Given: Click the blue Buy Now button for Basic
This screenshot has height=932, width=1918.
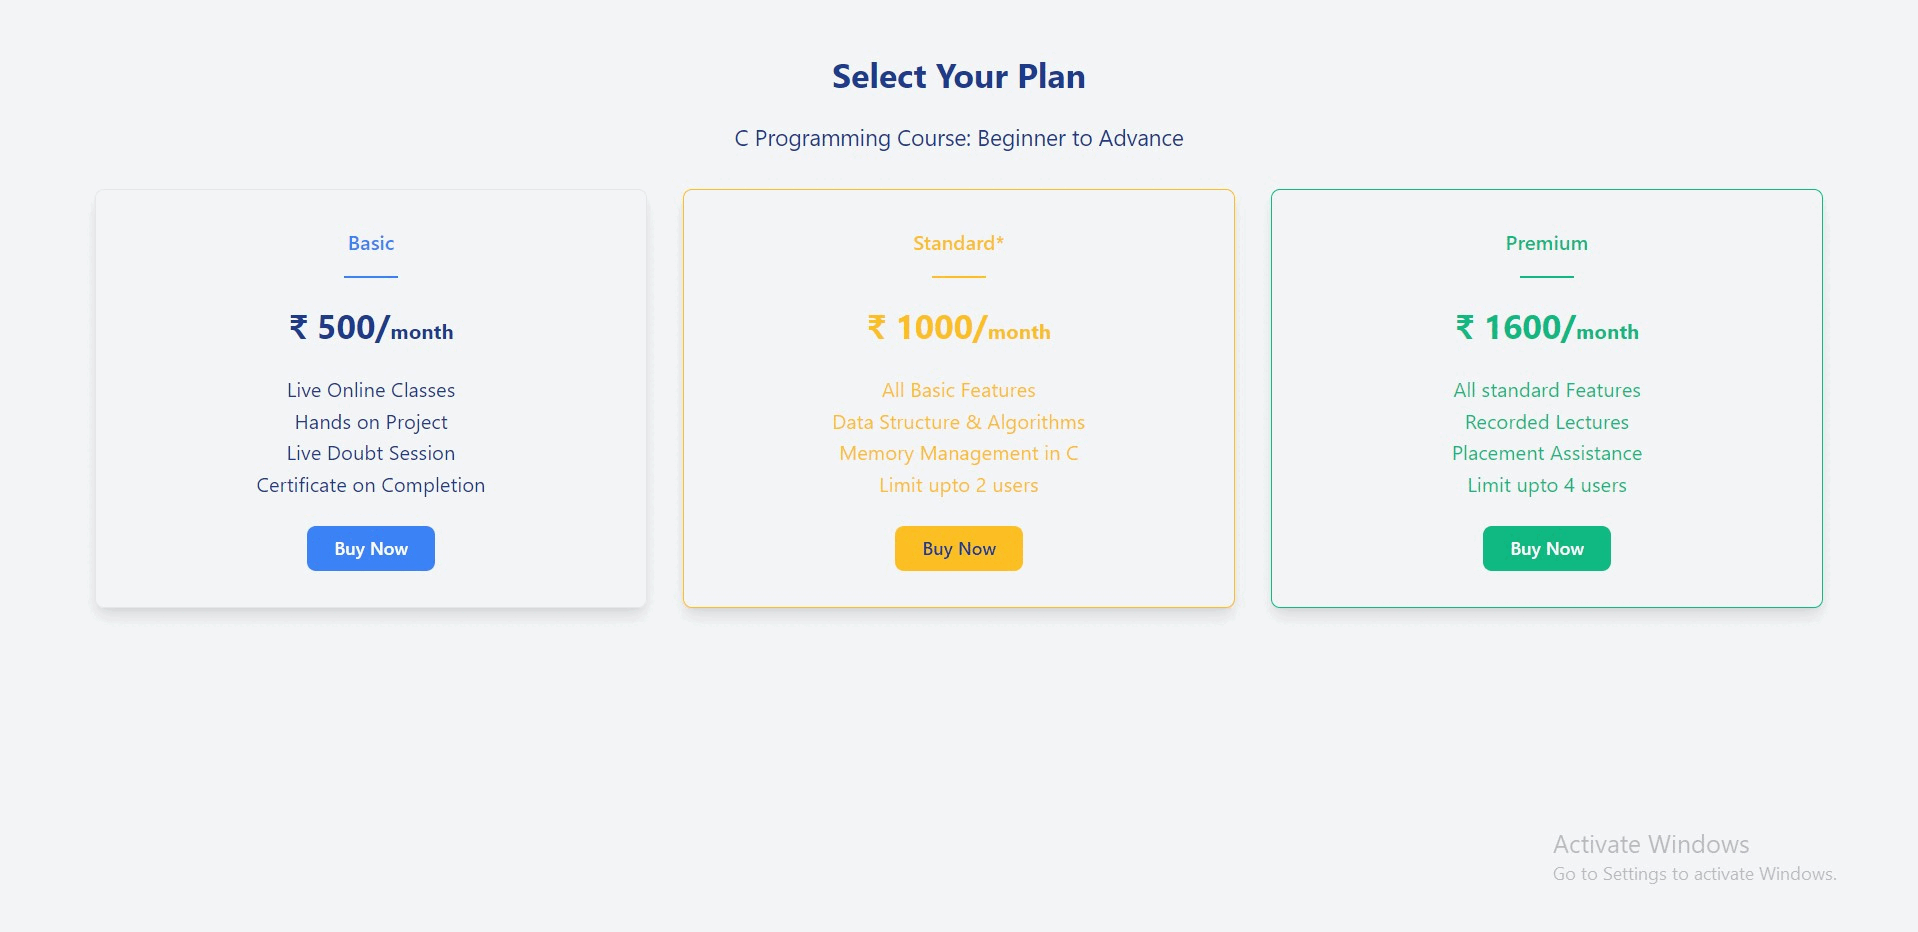Looking at the screenshot, I should pos(370,548).
